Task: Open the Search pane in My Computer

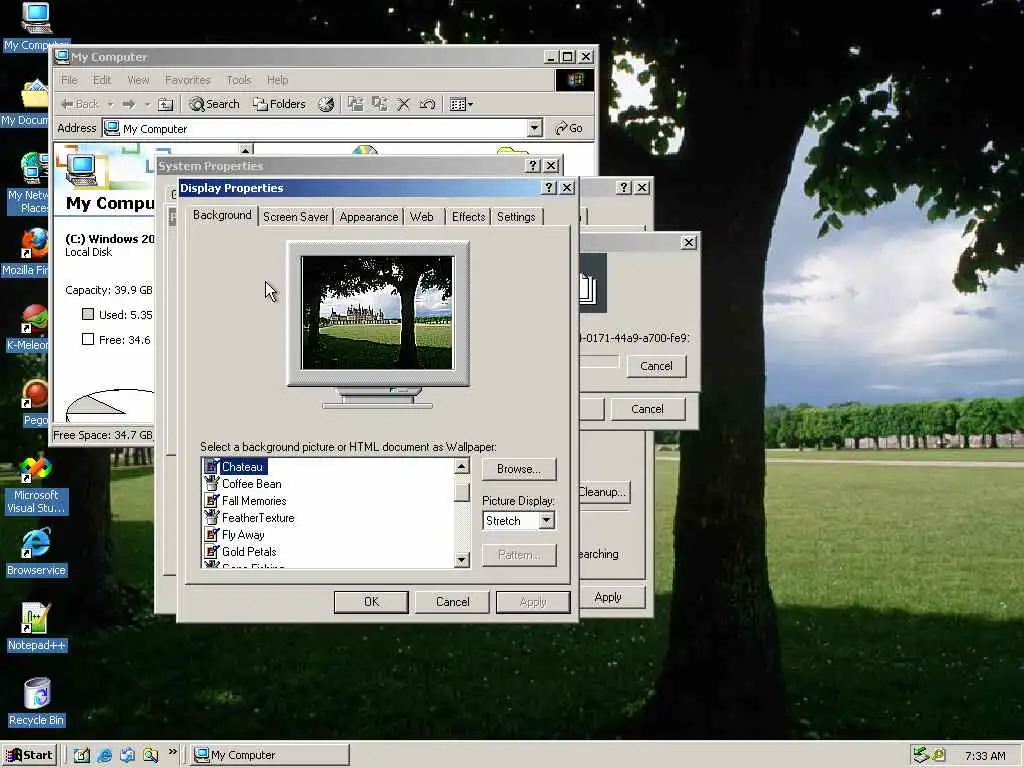Action: [x=214, y=104]
